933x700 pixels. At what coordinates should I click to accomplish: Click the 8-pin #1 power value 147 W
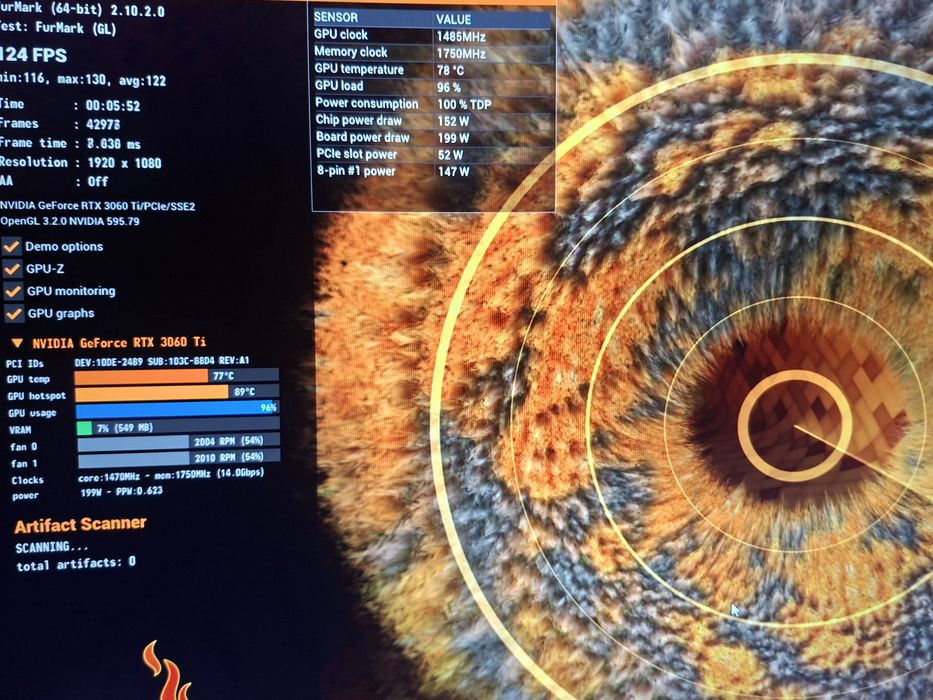tap(453, 172)
